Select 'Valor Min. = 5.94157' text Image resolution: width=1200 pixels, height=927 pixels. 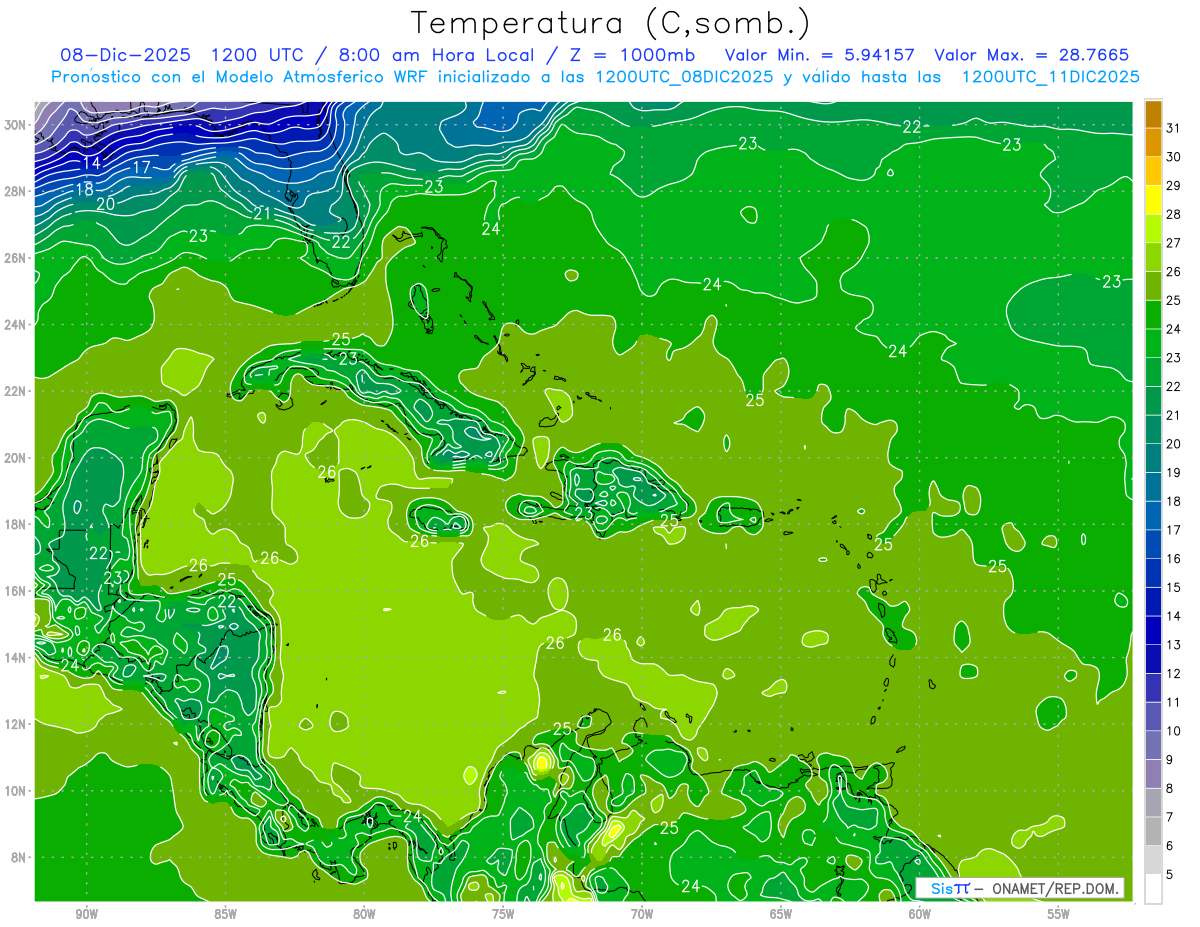coord(820,55)
